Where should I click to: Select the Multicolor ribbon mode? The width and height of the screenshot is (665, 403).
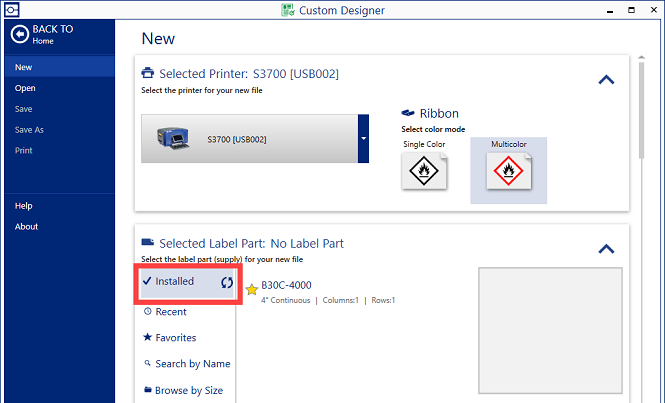(508, 172)
